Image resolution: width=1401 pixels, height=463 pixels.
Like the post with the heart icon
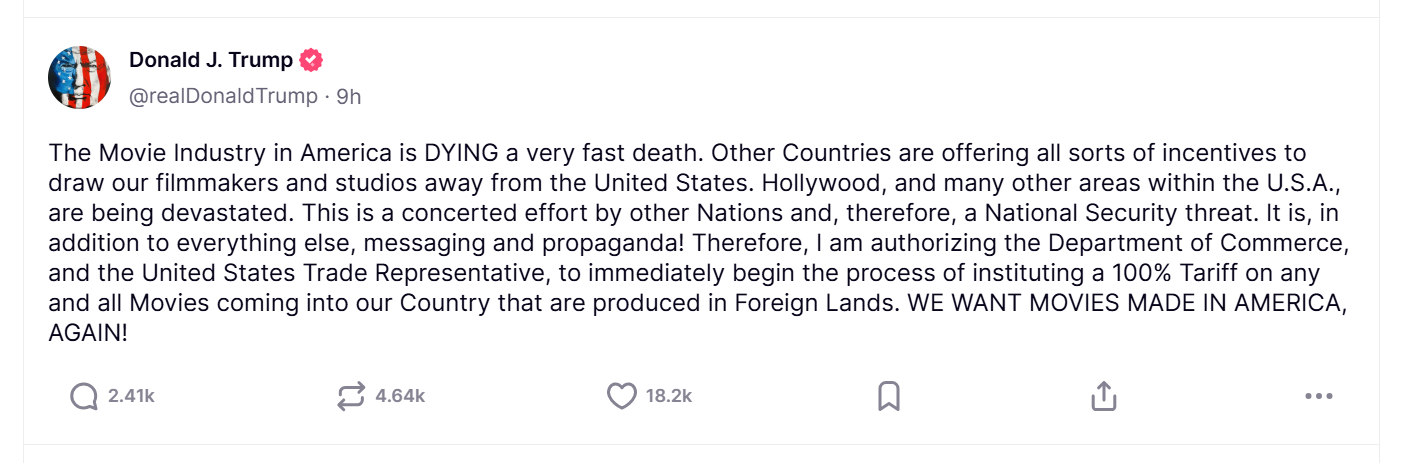(x=622, y=397)
